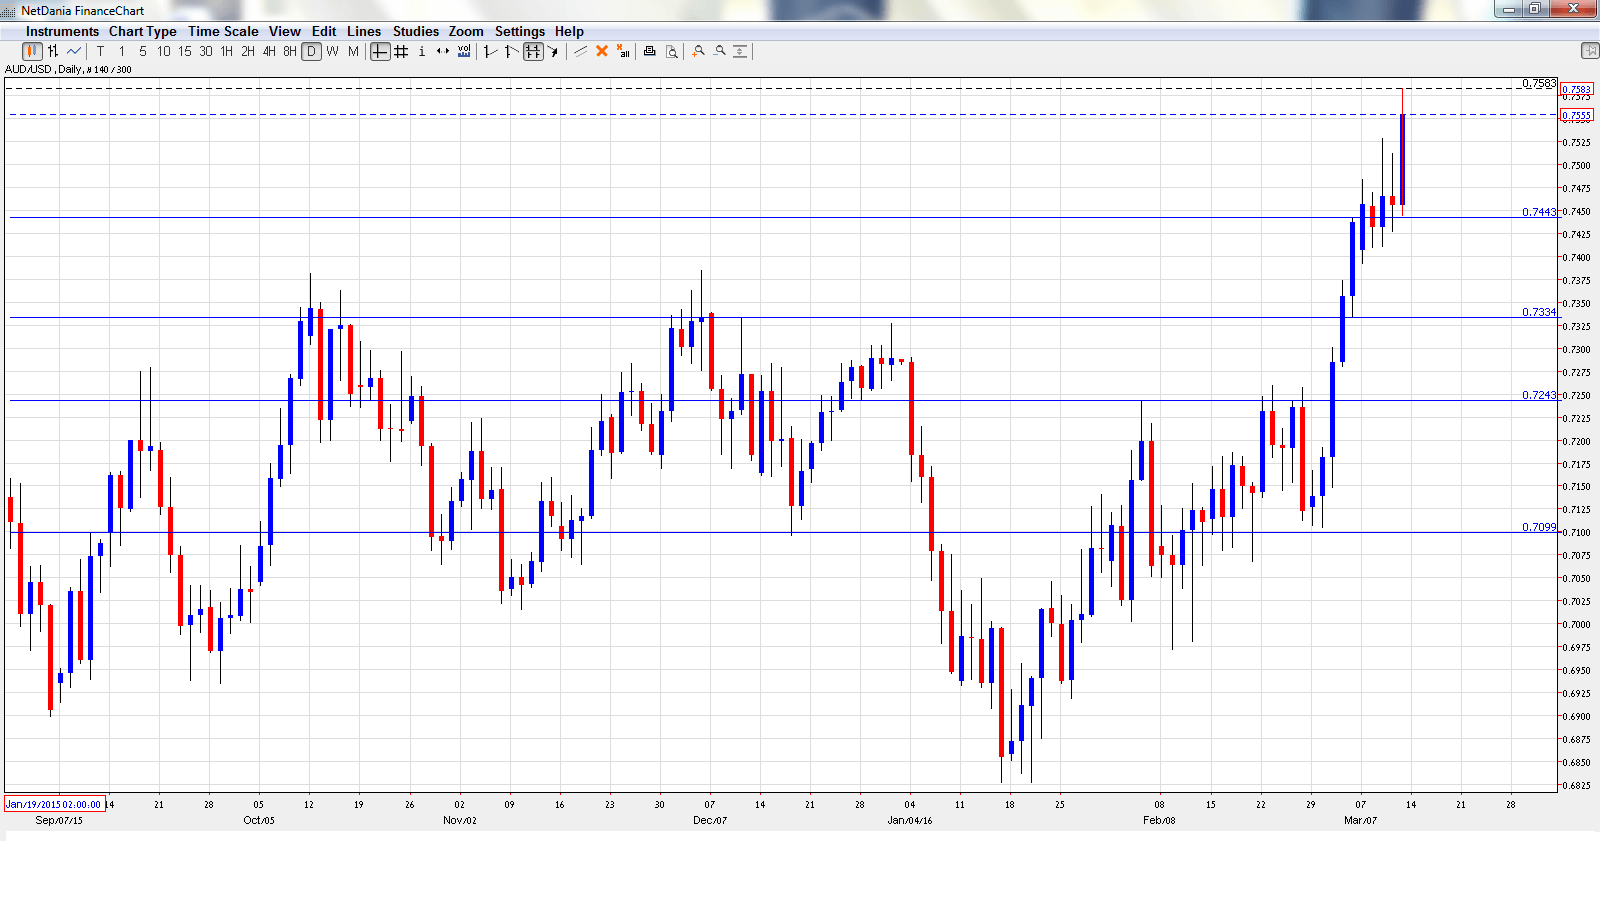Open the Studies menu
Screen dimensions: 1600x900
click(415, 31)
